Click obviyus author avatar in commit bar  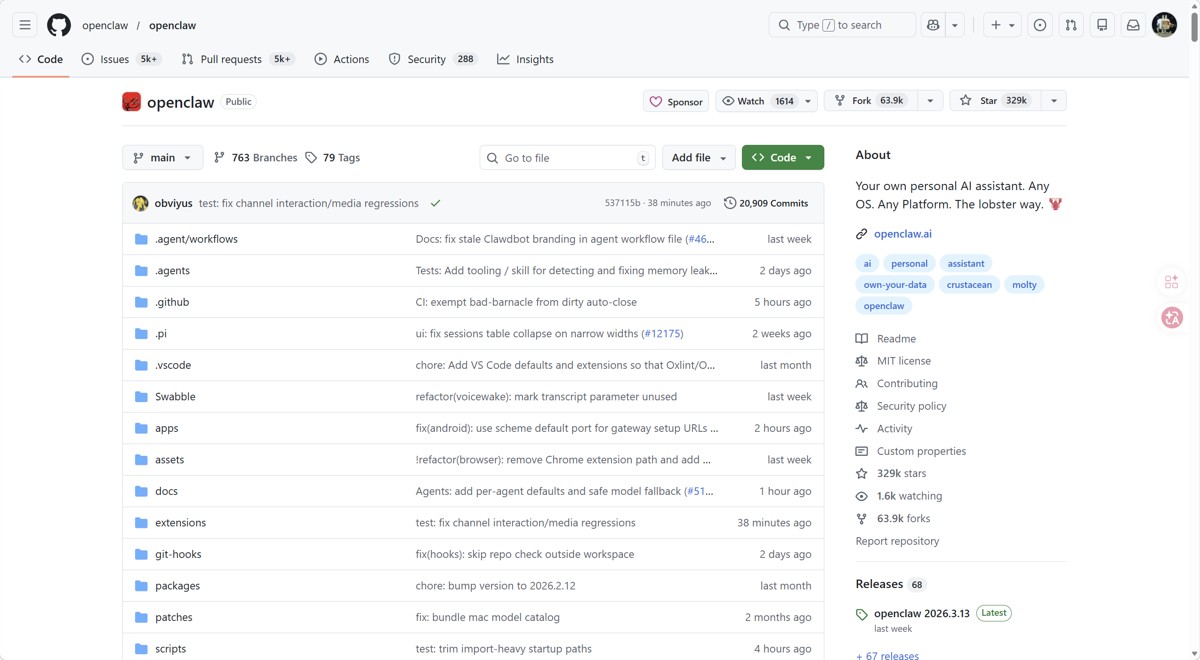[x=140, y=203]
